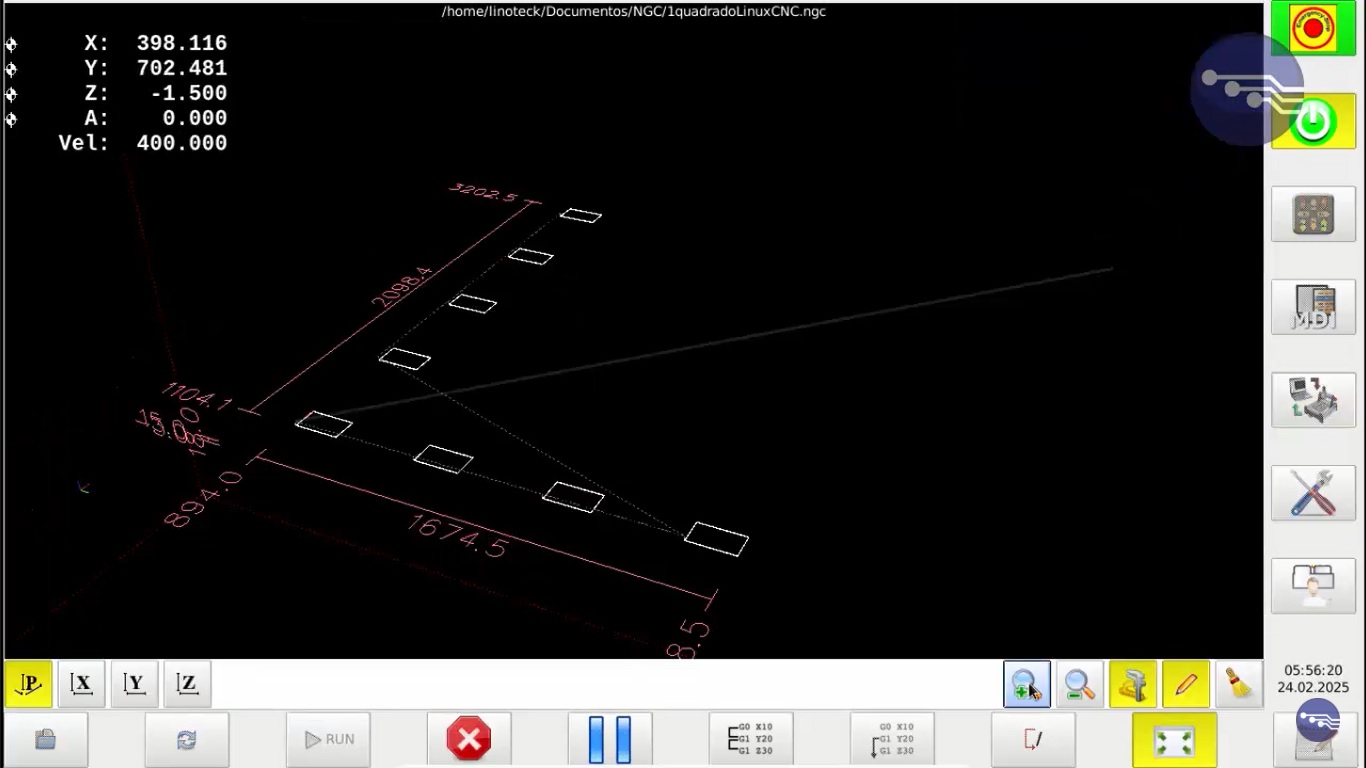The height and width of the screenshot is (768, 1366).
Task: Zoom out the toolpath preview
Action: pos(1079,685)
